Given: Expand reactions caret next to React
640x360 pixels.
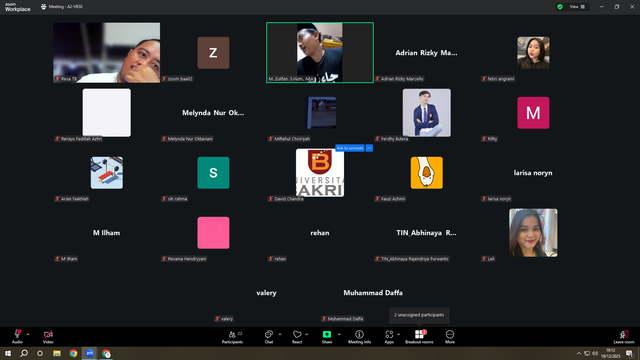Looking at the screenshot, I should pyautogui.click(x=307, y=335).
